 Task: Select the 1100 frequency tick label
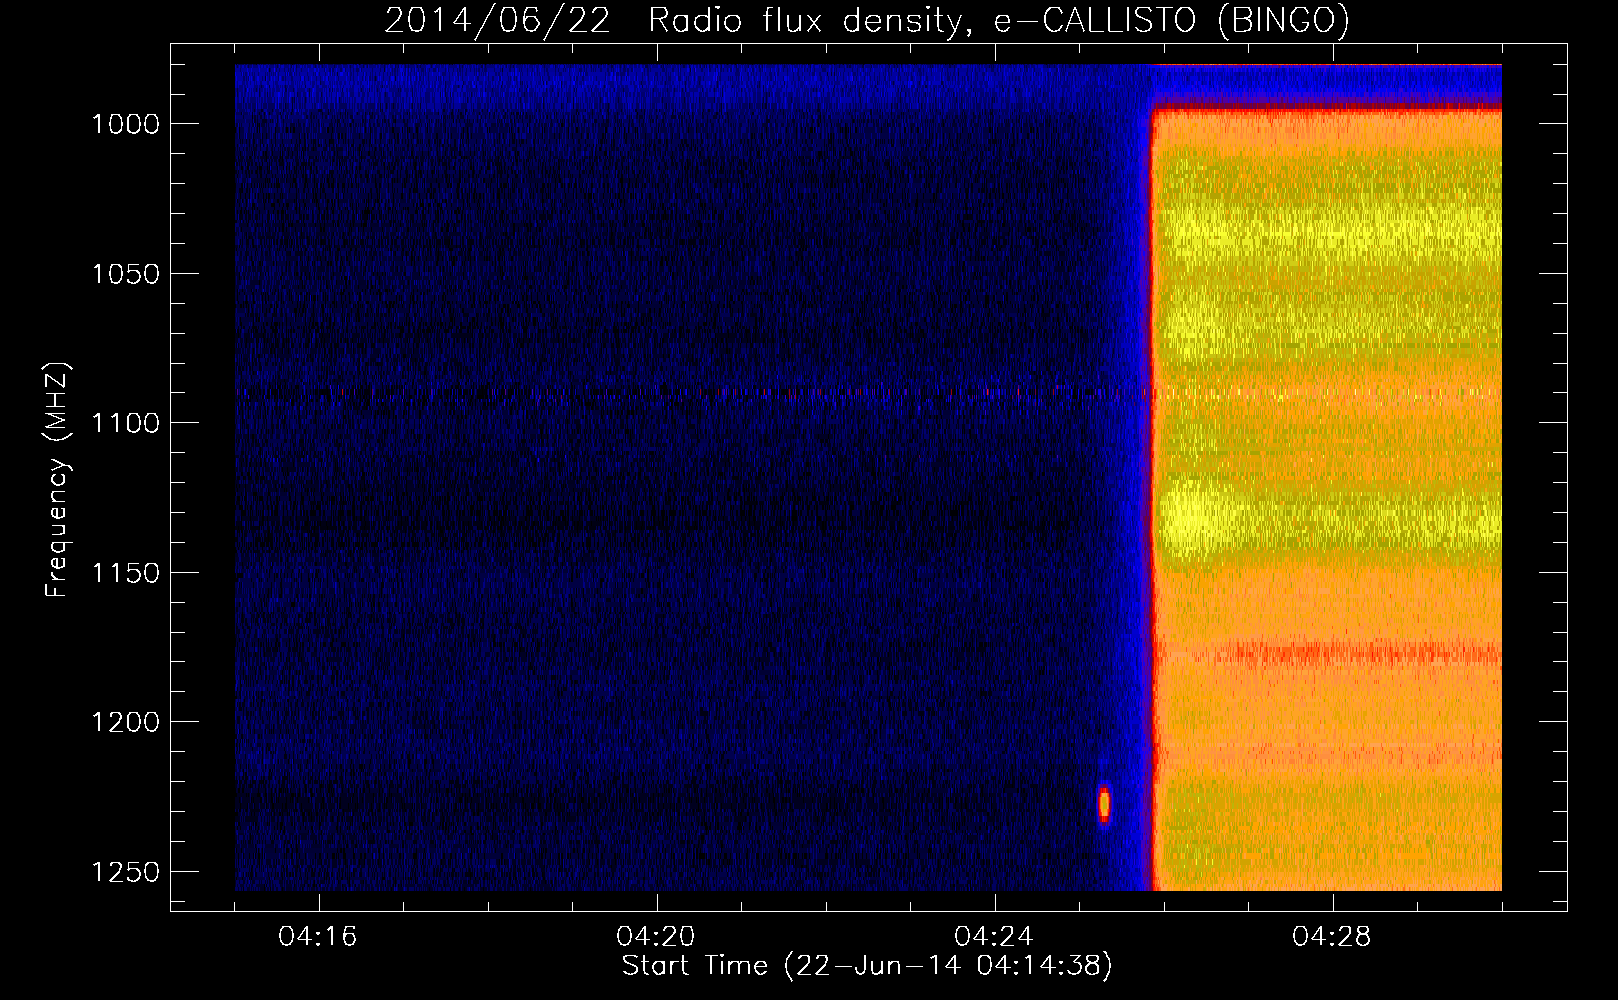125,423
